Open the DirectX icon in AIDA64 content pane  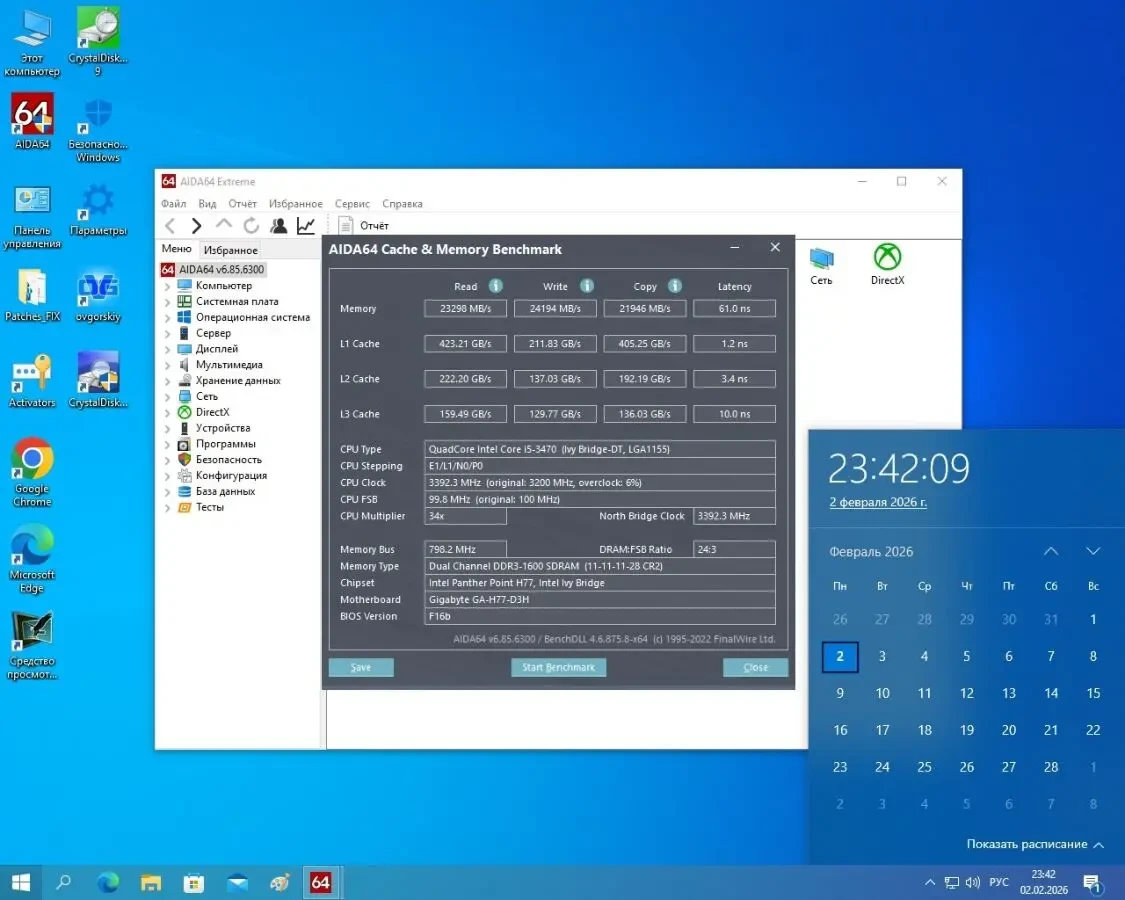pyautogui.click(x=888, y=265)
